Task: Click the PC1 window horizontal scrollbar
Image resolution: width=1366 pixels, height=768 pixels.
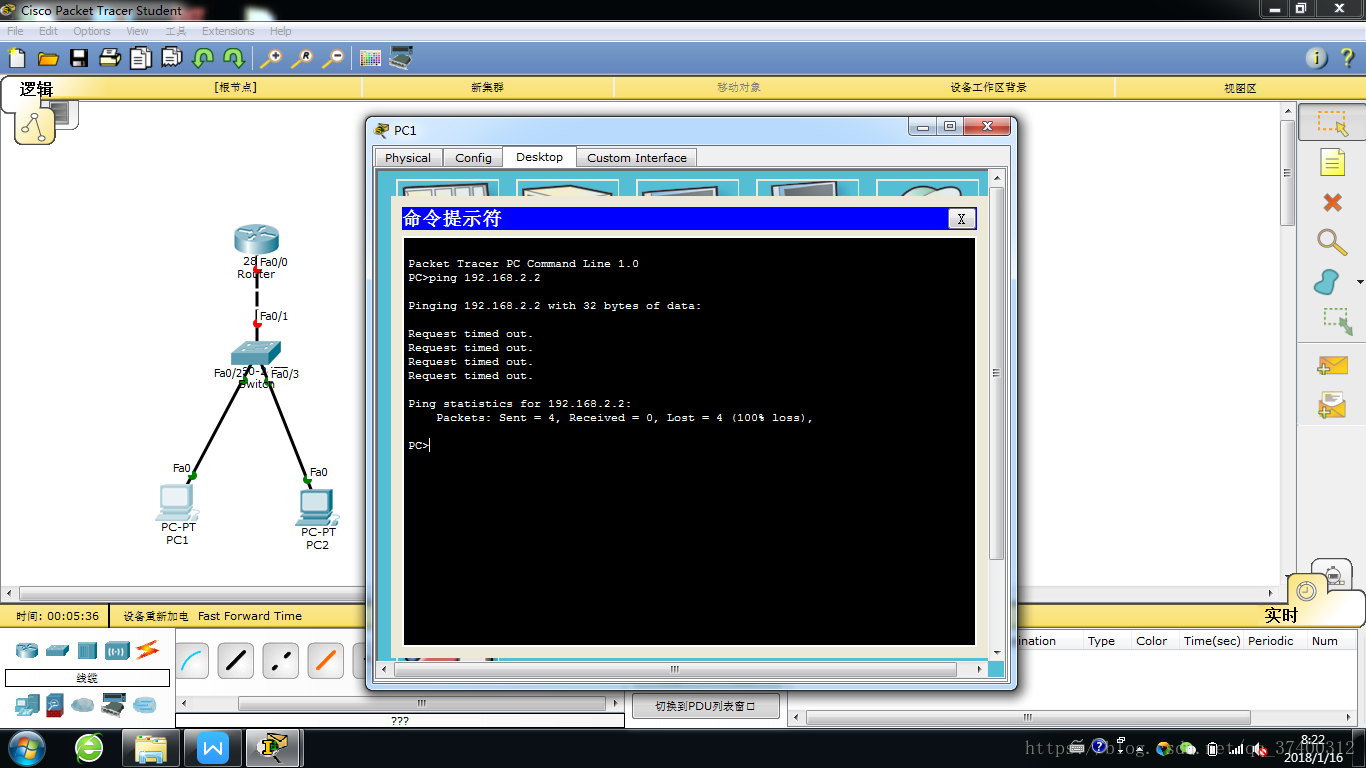Action: pyautogui.click(x=675, y=669)
